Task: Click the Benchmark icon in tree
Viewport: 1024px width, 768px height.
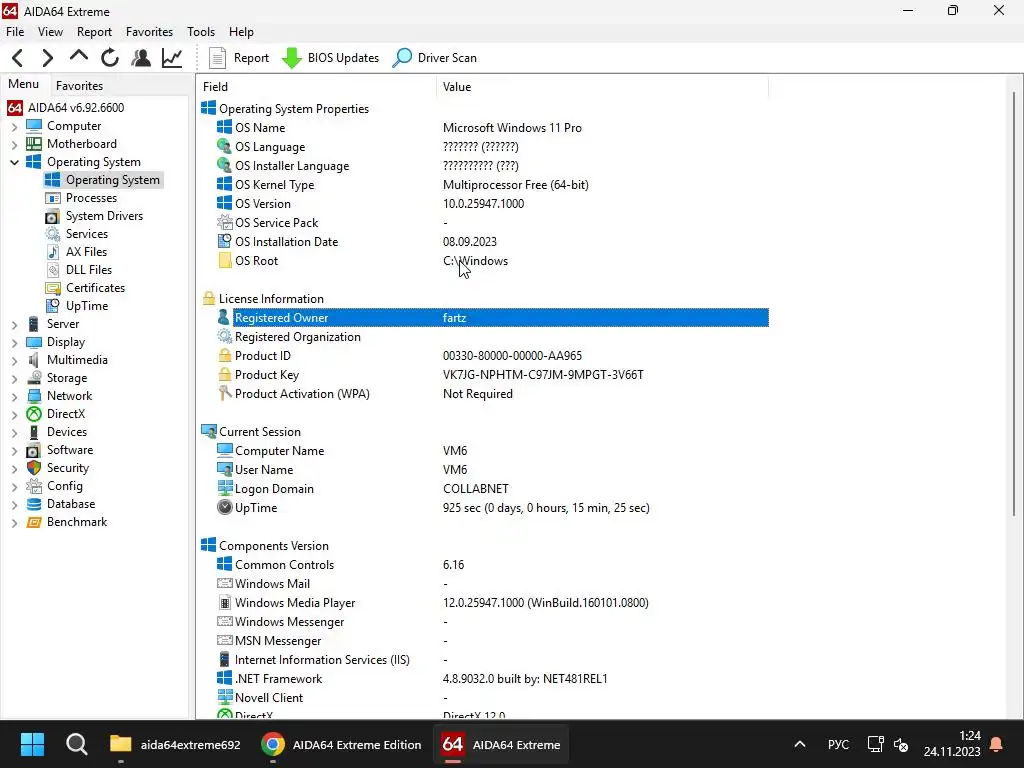Action: click(x=34, y=522)
